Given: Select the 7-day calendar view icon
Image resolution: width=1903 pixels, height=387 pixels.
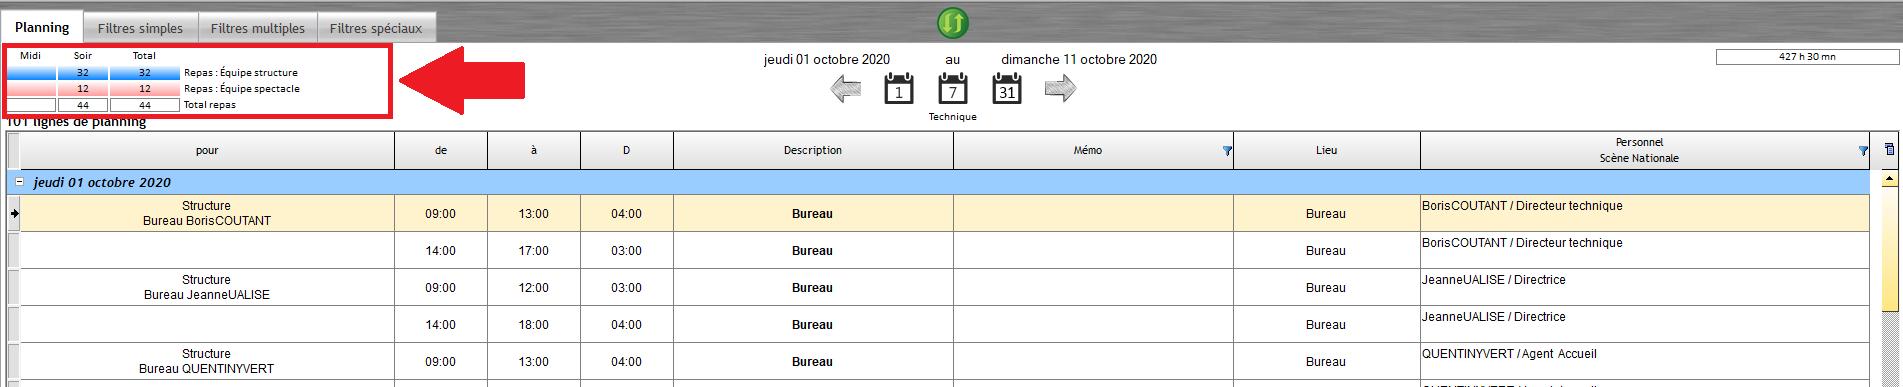Looking at the screenshot, I should tap(952, 89).
